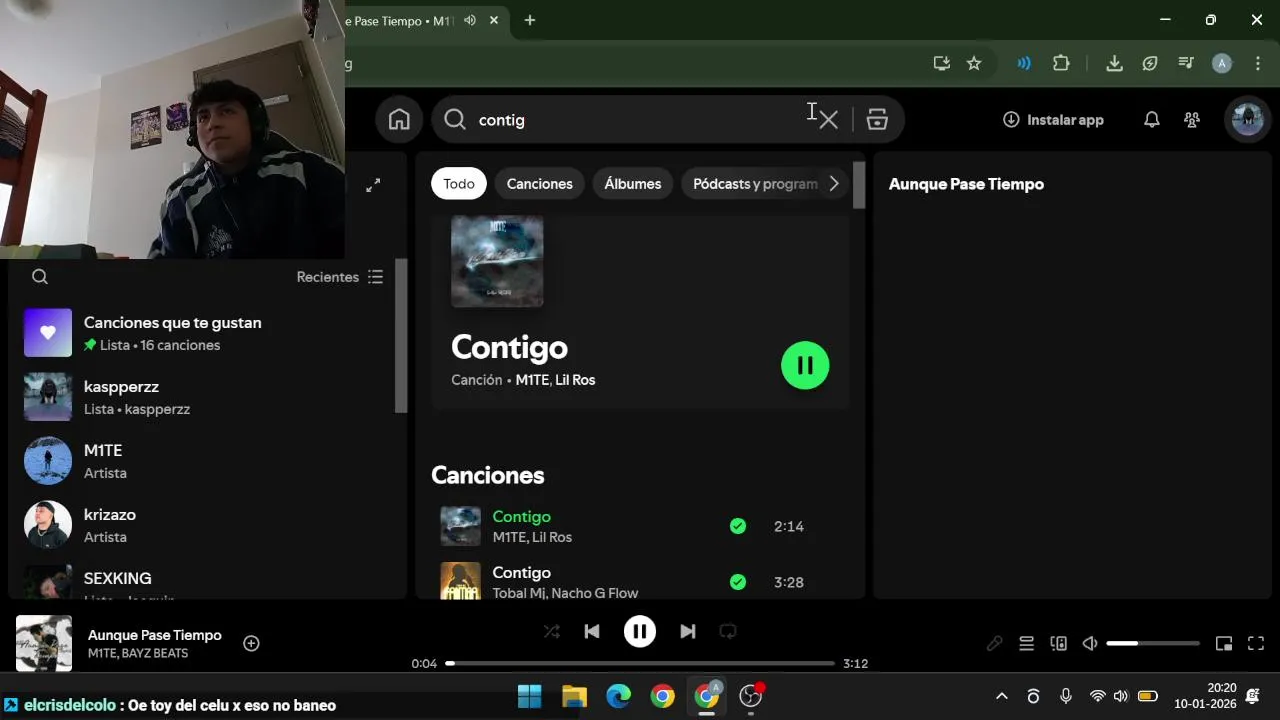The image size is (1280, 720).
Task: Open connect to a device icon
Action: click(x=1059, y=644)
